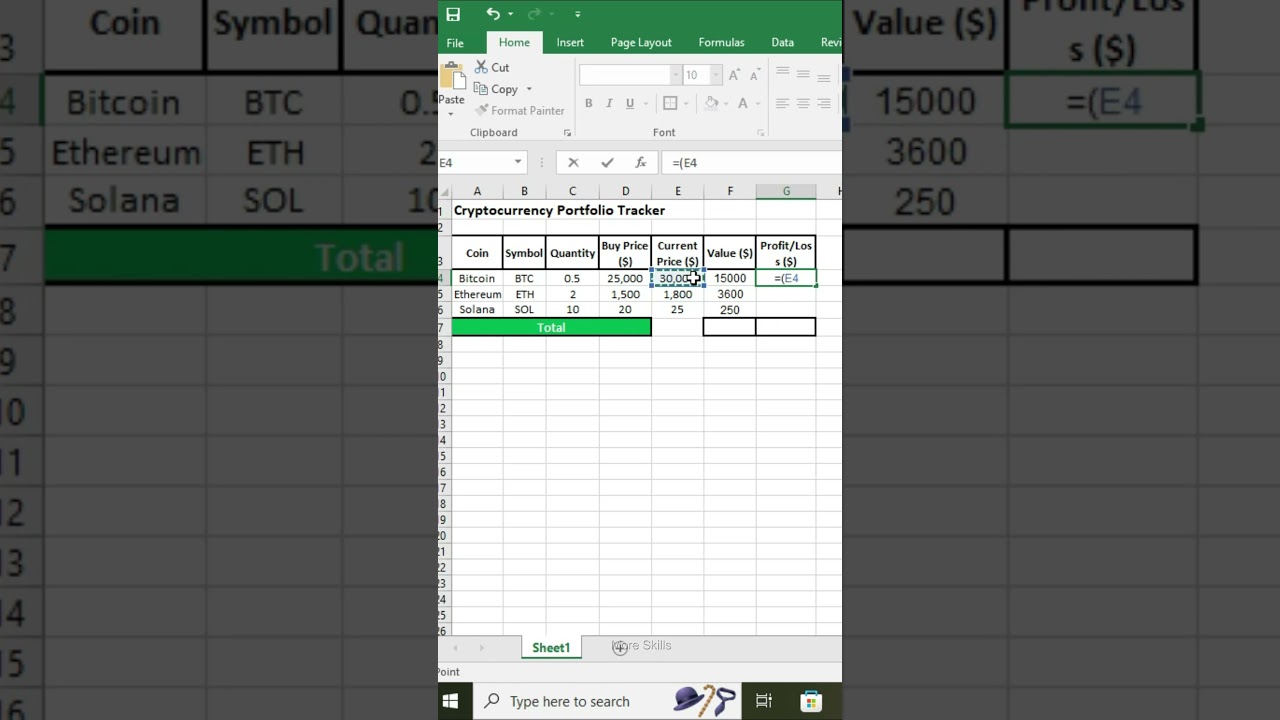1280x720 pixels.
Task: Confirm the formula with the checkmark
Action: 607,162
